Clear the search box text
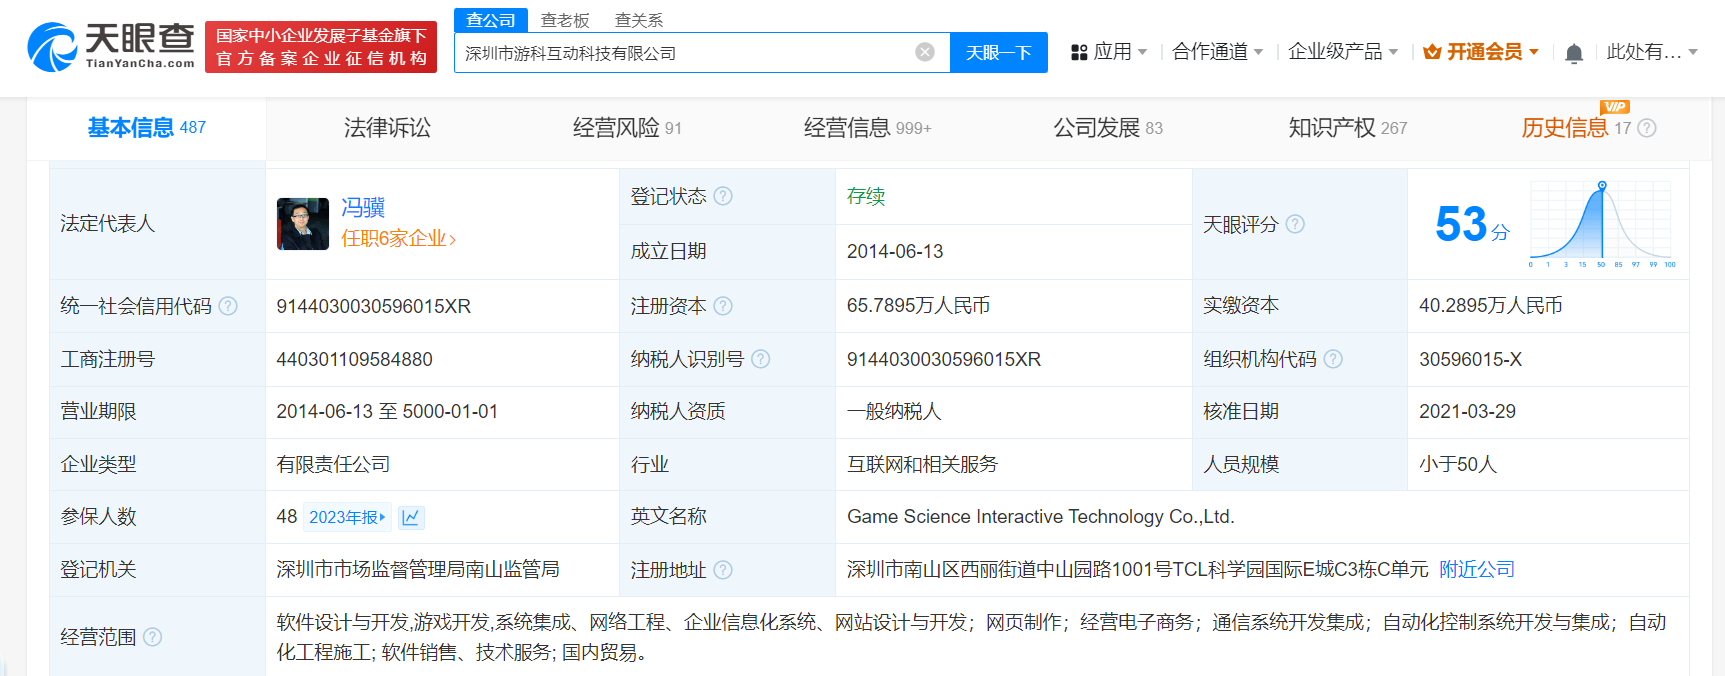The image size is (1725, 676). 925,52
